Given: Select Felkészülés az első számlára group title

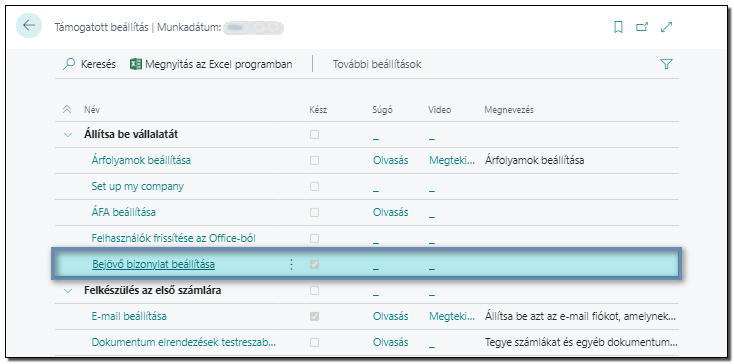Looking at the screenshot, I should (x=153, y=291).
